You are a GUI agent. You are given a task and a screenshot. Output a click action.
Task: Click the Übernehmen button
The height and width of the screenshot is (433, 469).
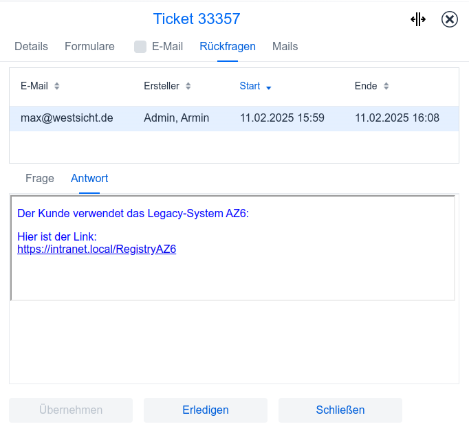click(x=71, y=410)
